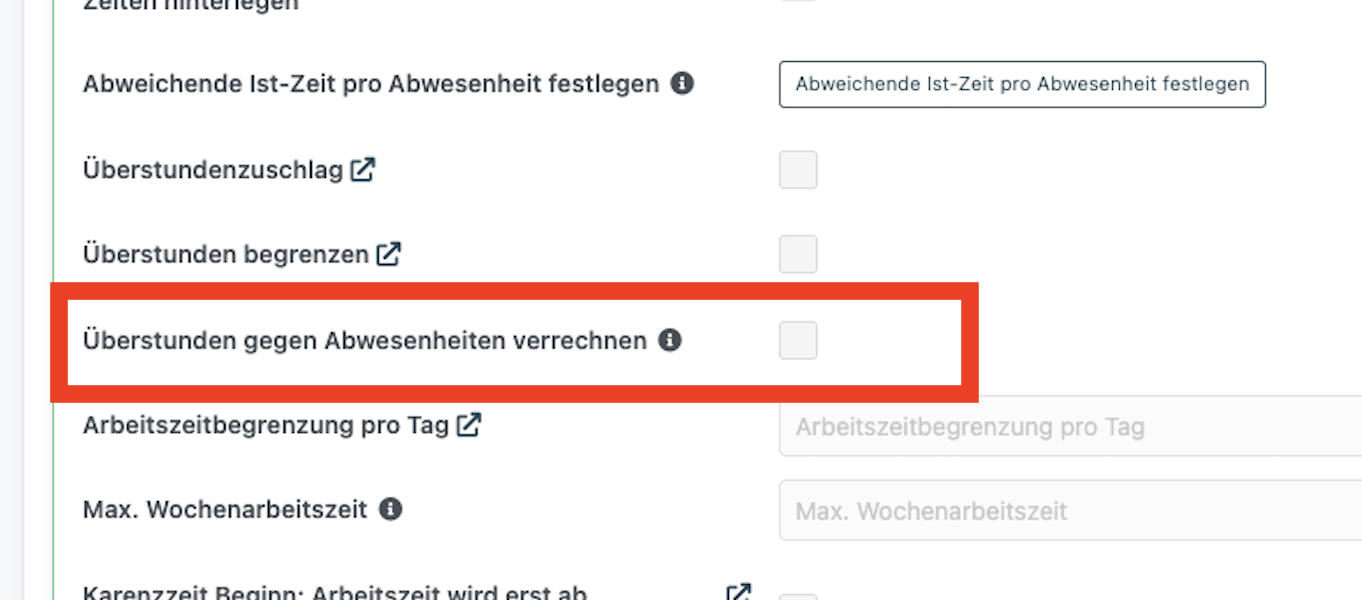The height and width of the screenshot is (600, 1362).
Task: Show info for Überstunden gegen Abwesenheiten verrechnen
Action: coord(670,341)
